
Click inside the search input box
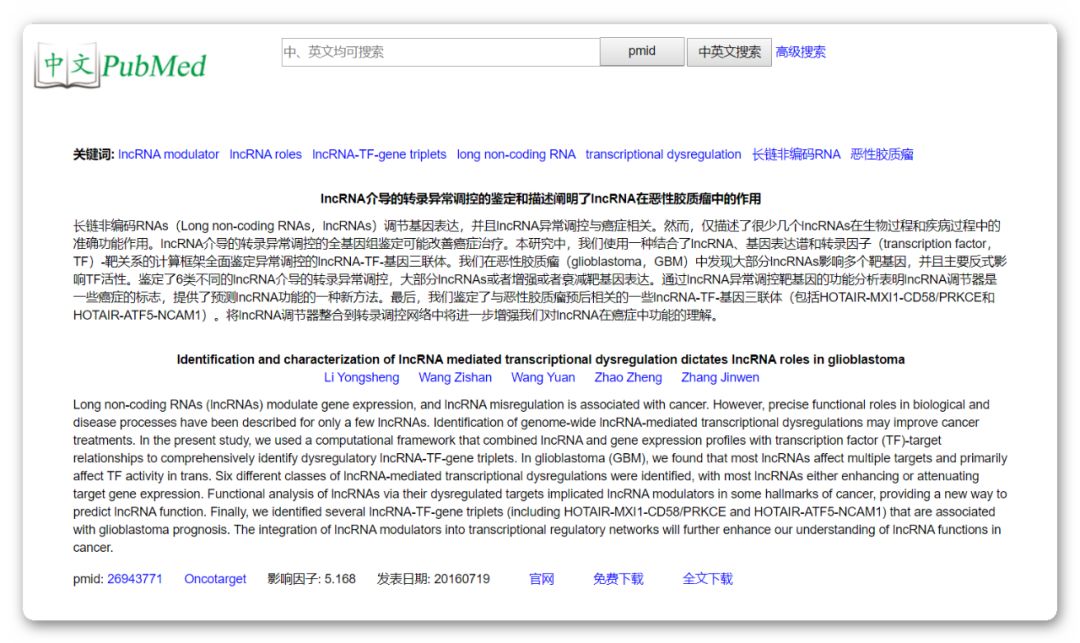click(x=440, y=51)
